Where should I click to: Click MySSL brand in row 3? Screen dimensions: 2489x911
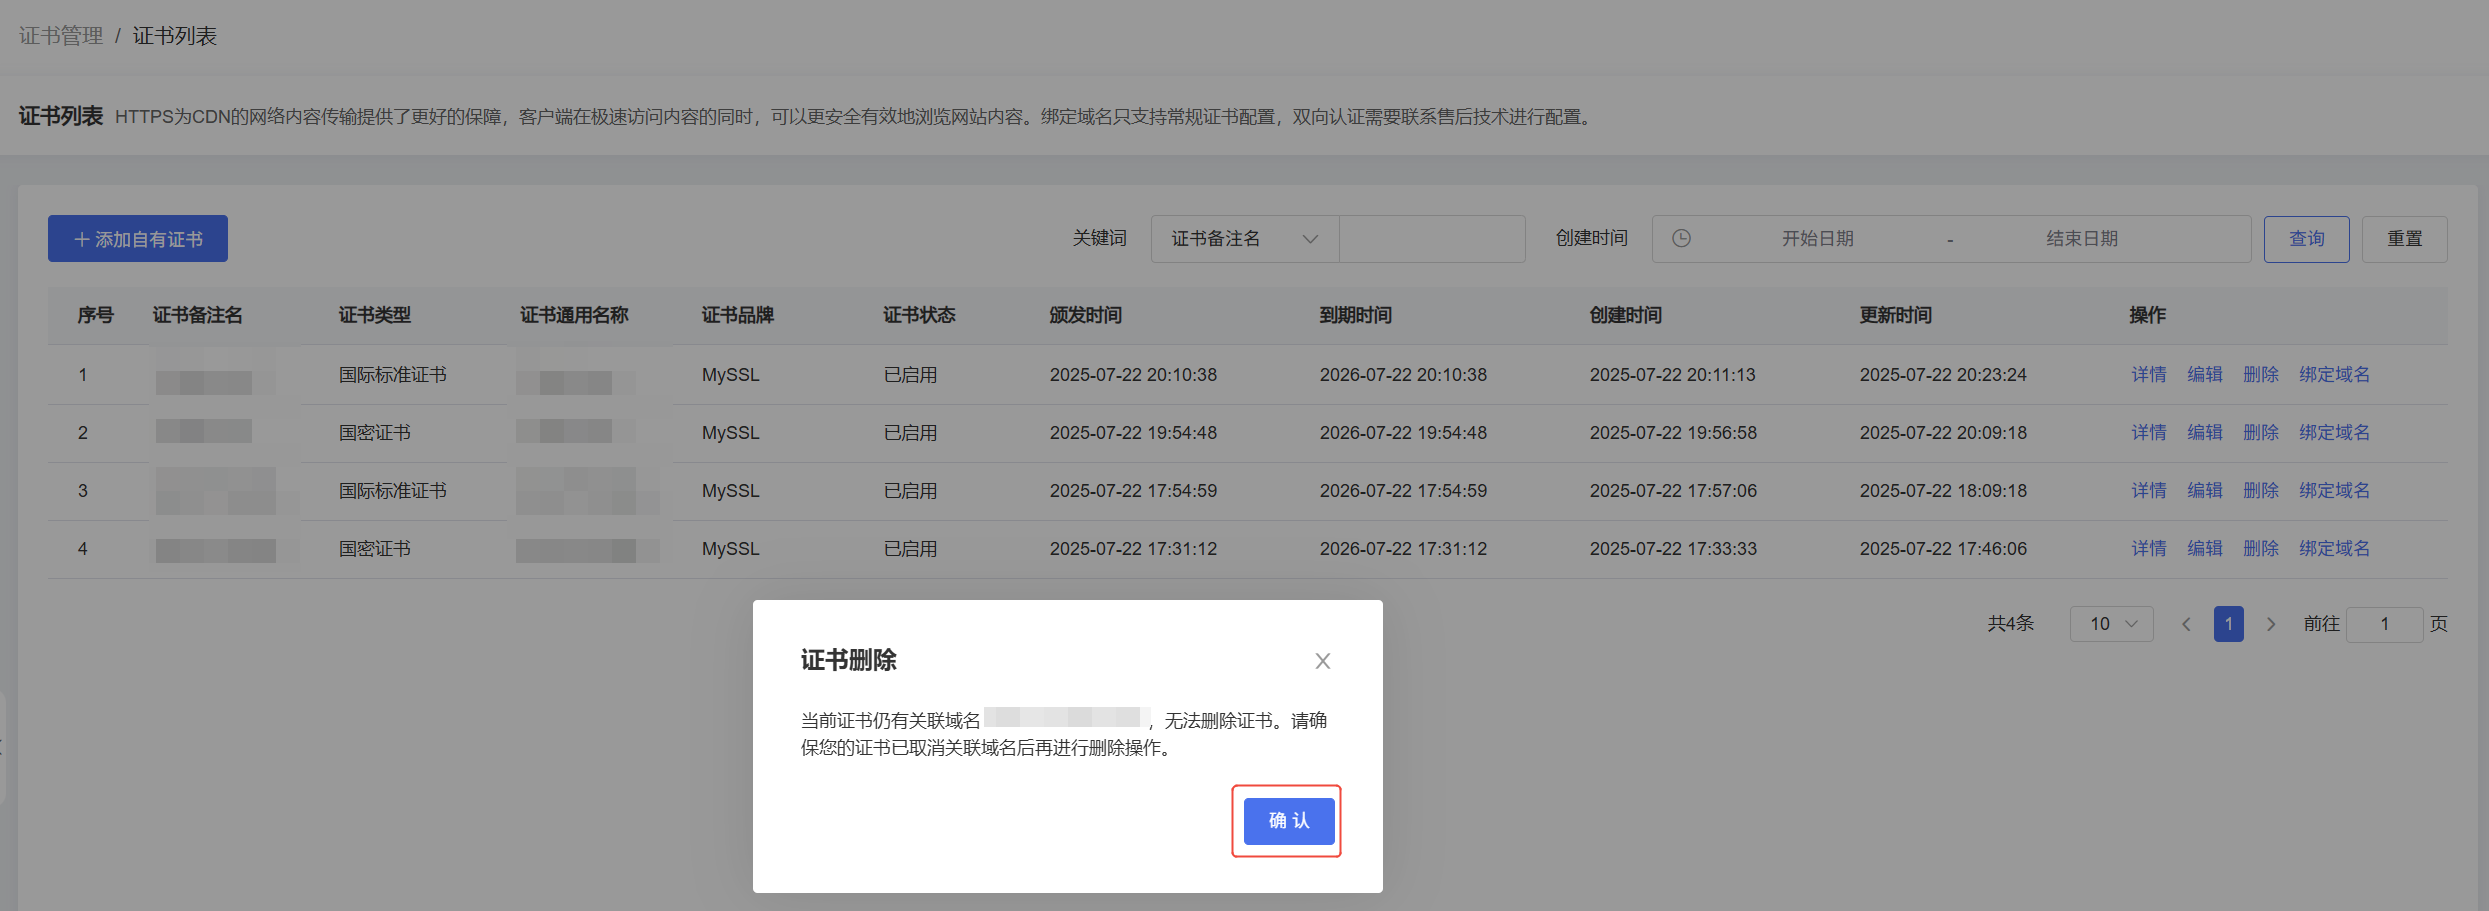coord(731,491)
